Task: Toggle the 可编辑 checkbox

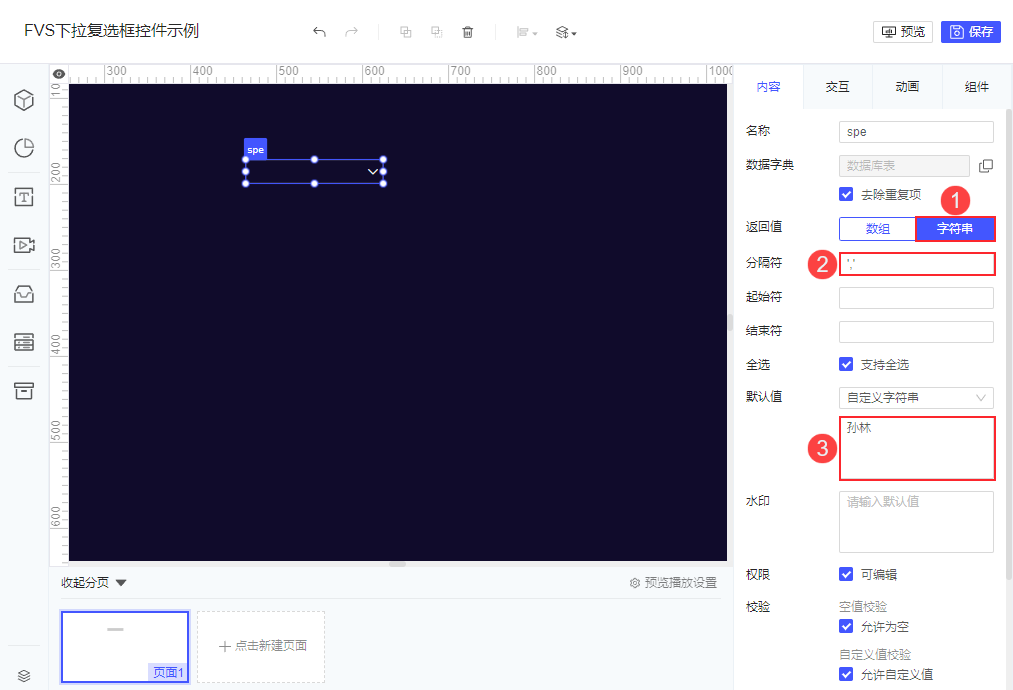Action: [x=846, y=574]
